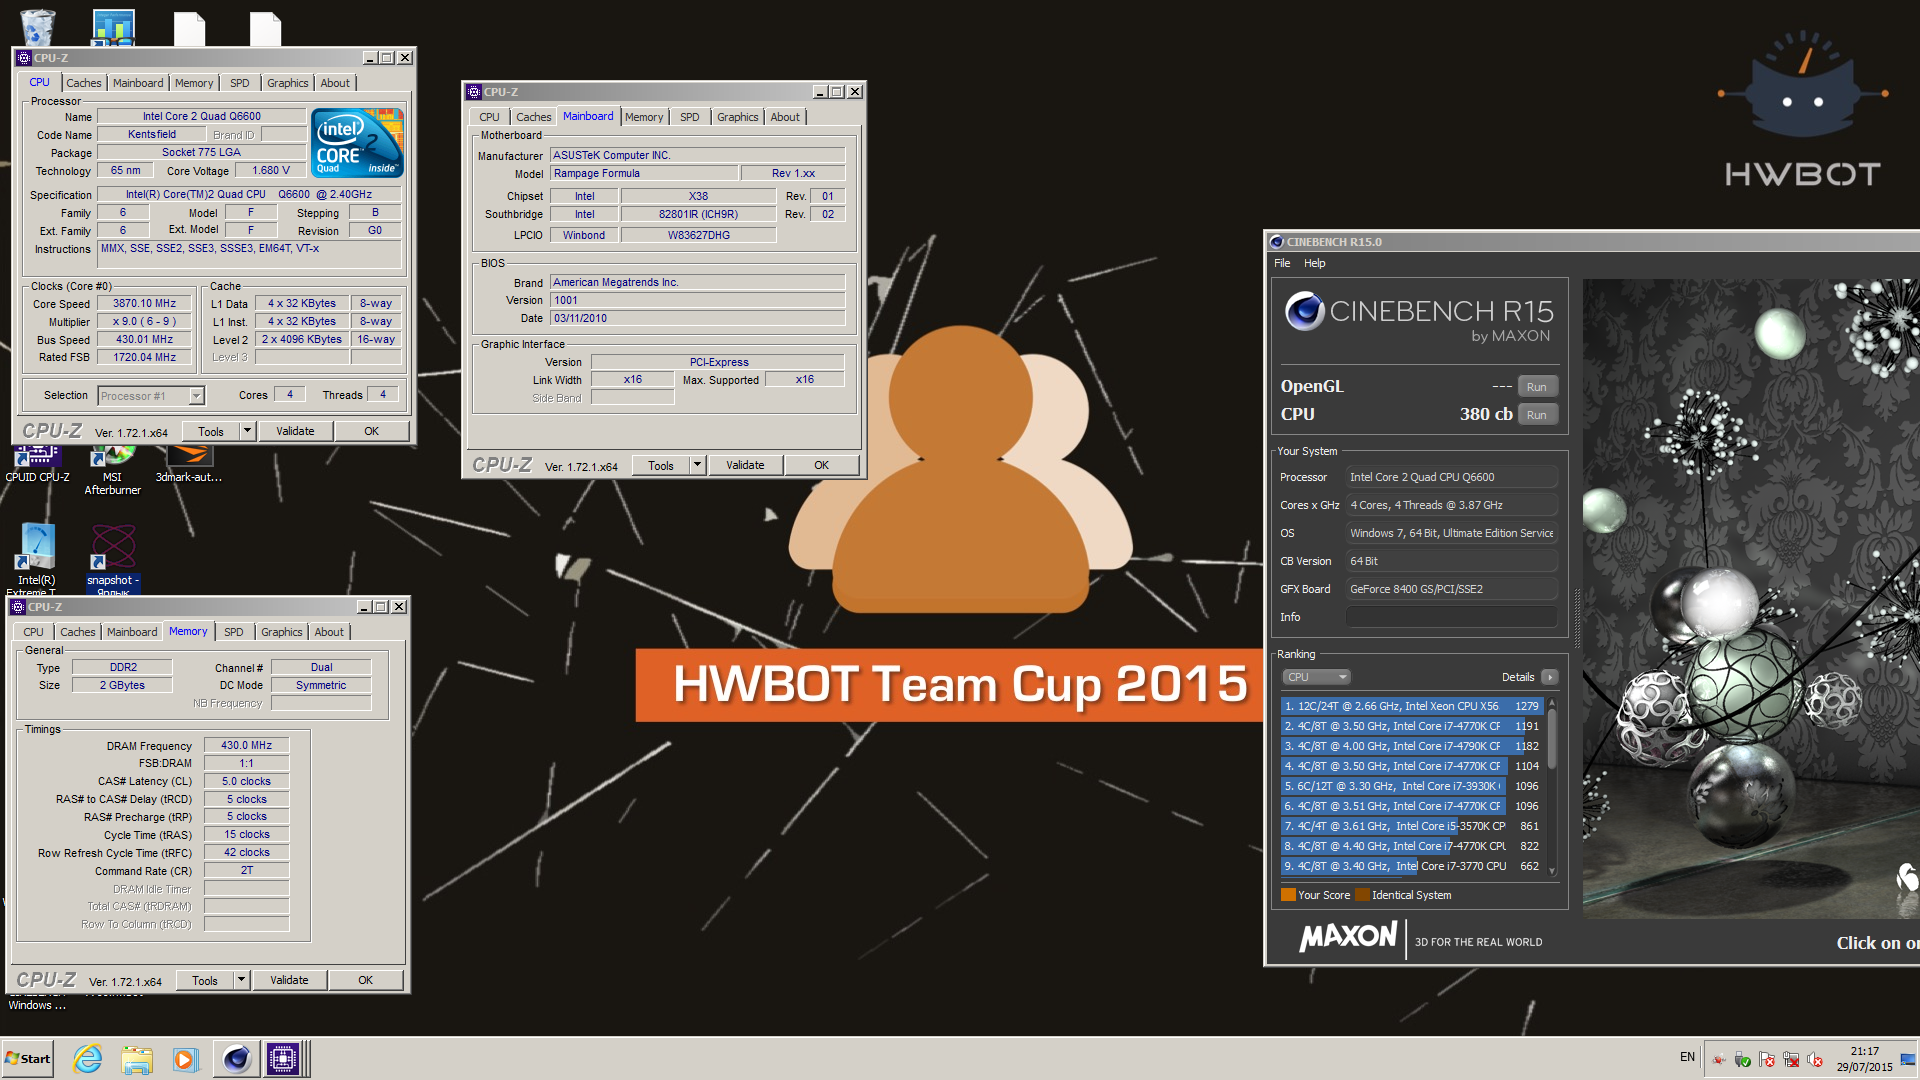
Task: Click OK in Mainboard CPU-Z window
Action: click(821, 465)
